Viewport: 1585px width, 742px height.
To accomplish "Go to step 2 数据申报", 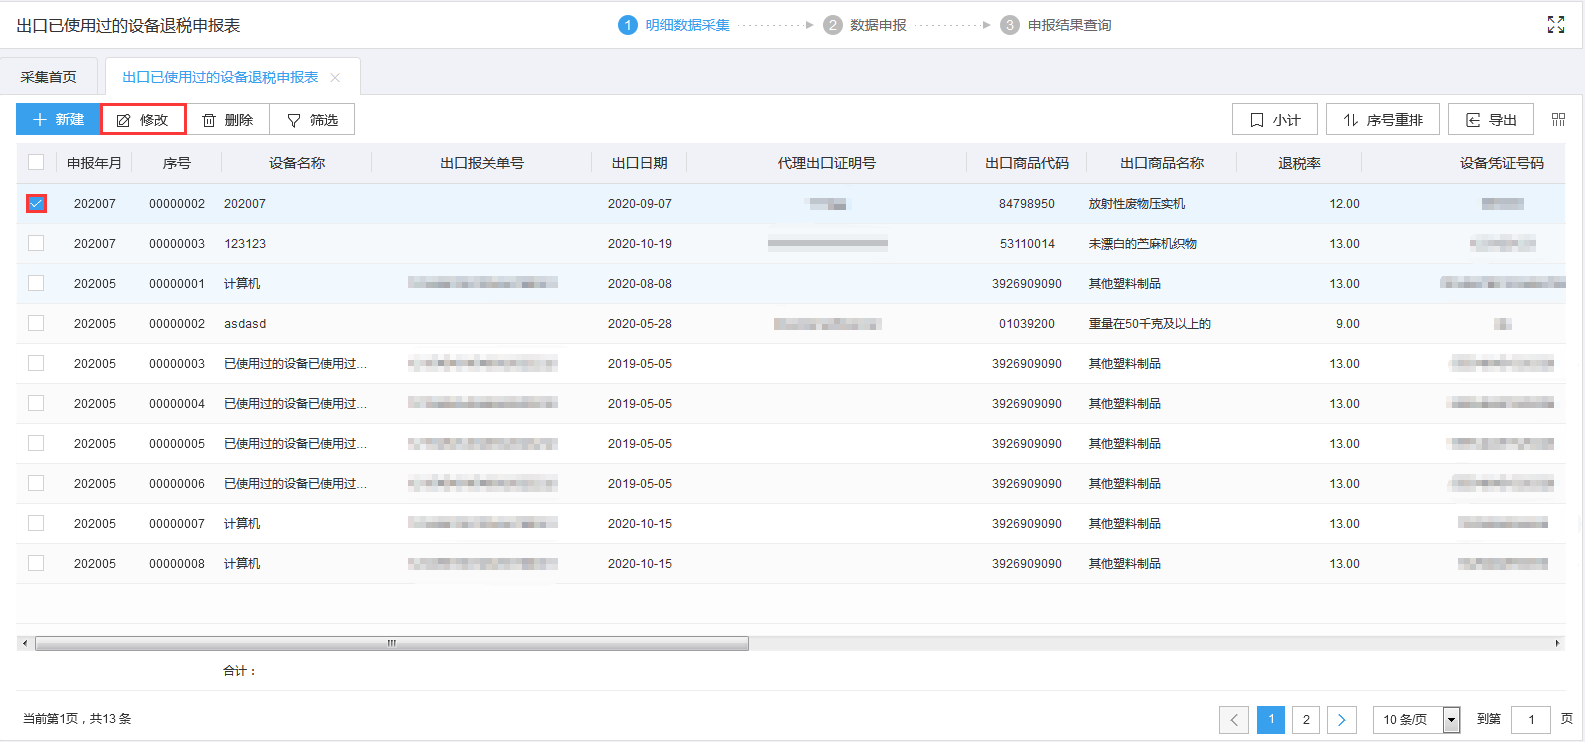I will (x=866, y=25).
